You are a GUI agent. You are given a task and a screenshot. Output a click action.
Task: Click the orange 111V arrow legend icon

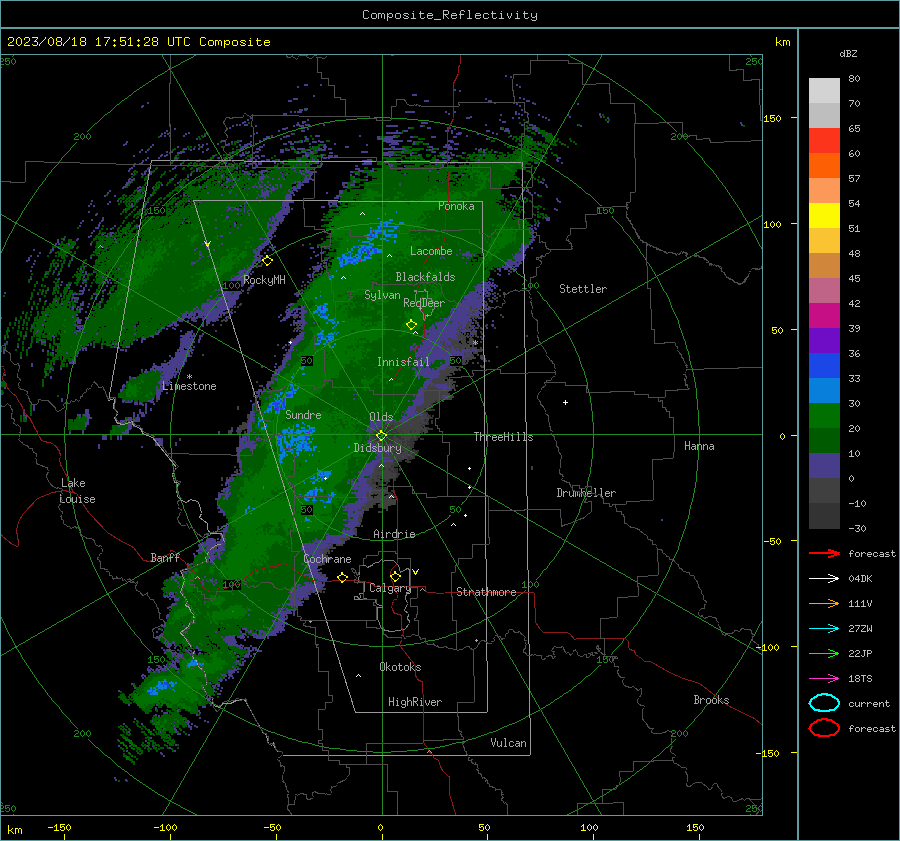pyautogui.click(x=824, y=603)
